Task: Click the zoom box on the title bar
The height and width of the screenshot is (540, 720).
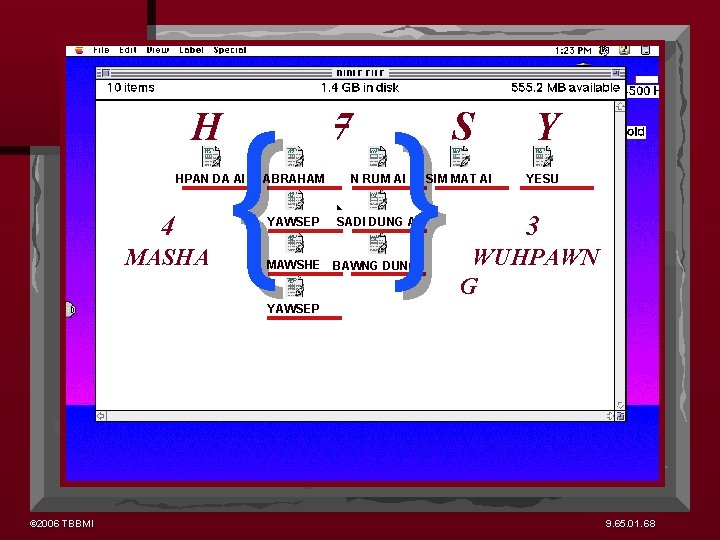Action: click(615, 73)
